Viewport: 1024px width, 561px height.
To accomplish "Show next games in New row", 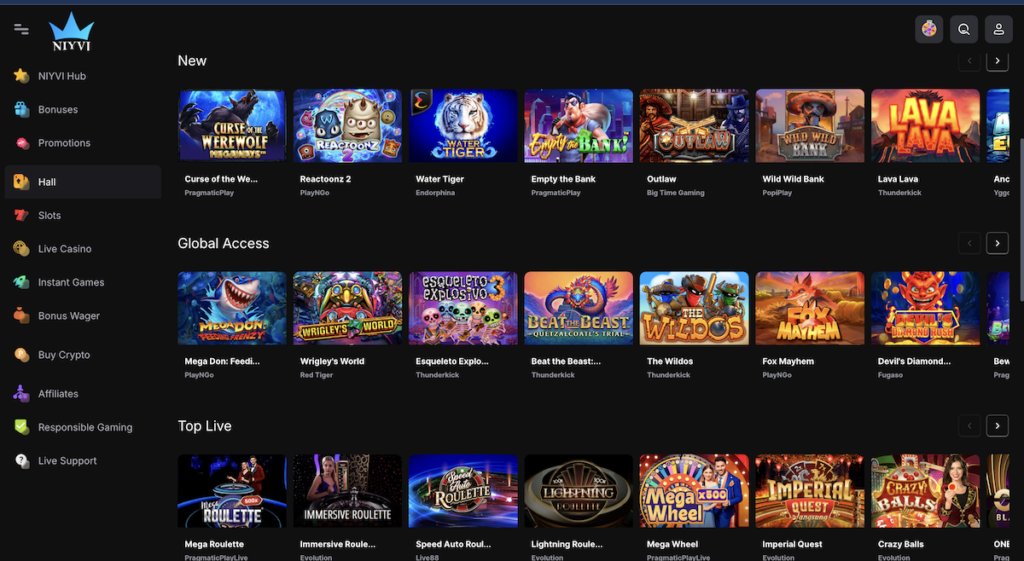I will [x=997, y=61].
